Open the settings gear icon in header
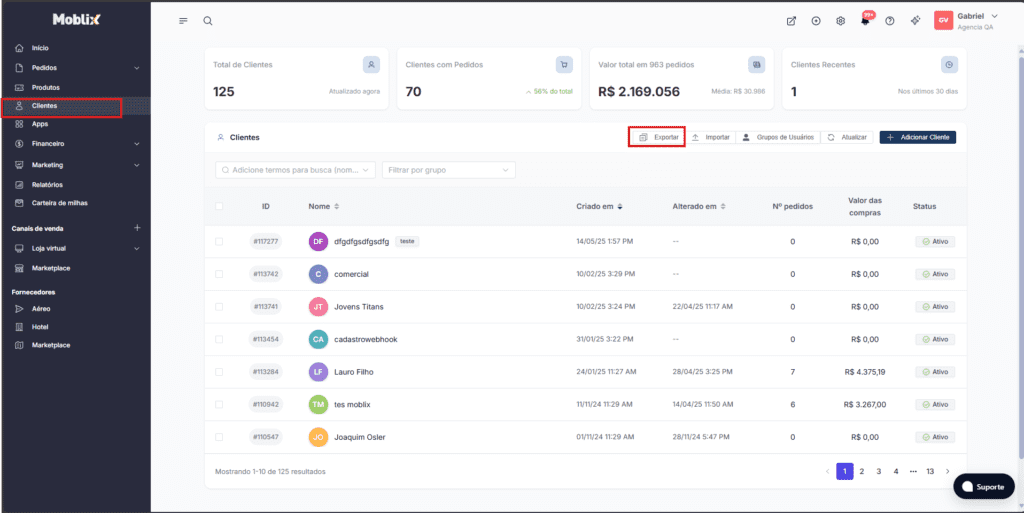This screenshot has width=1024, height=513. point(841,21)
